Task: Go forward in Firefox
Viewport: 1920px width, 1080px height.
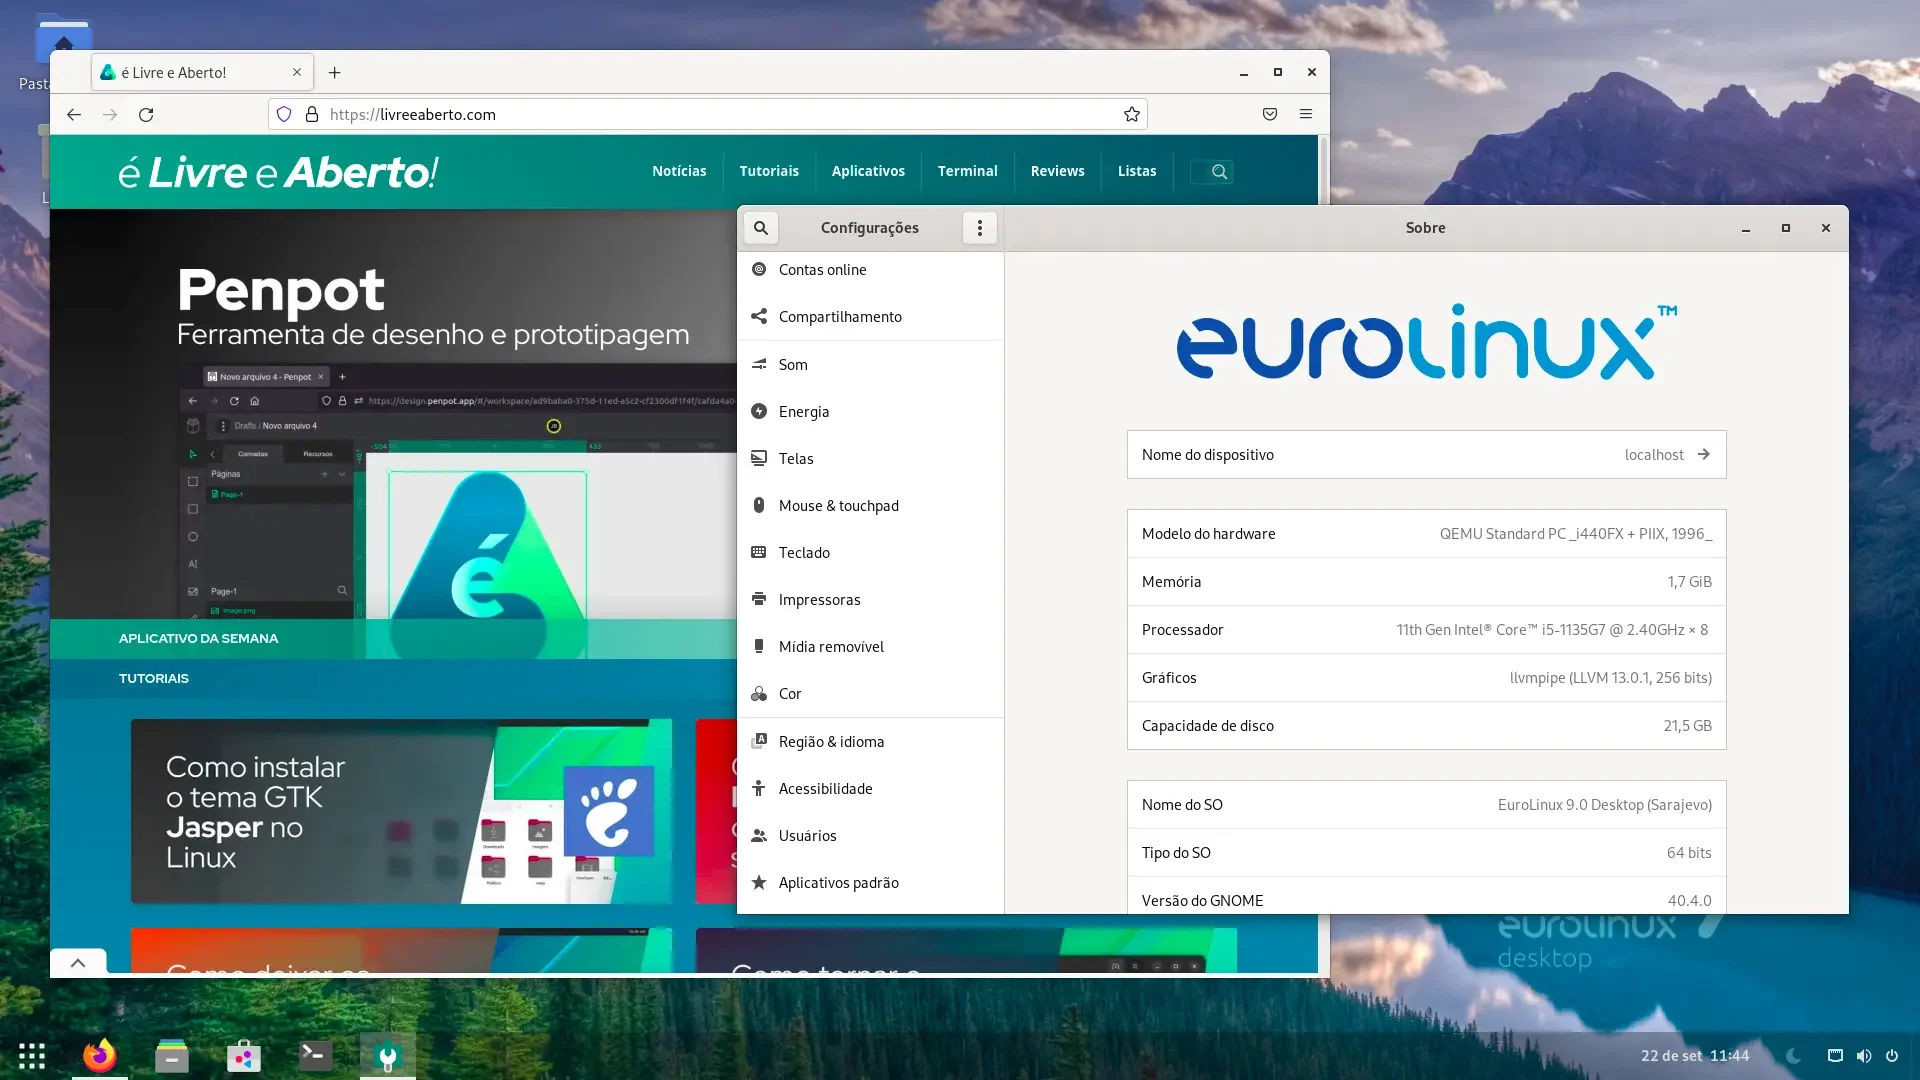Action: [110, 115]
